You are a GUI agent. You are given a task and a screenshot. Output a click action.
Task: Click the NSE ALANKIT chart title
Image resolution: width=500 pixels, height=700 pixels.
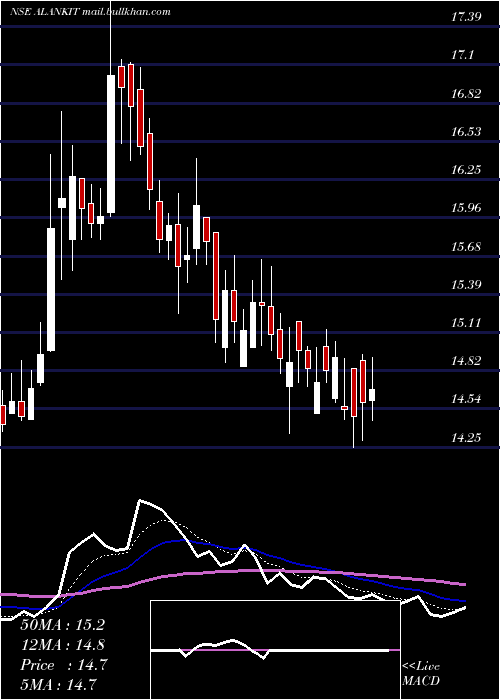click(x=91, y=12)
